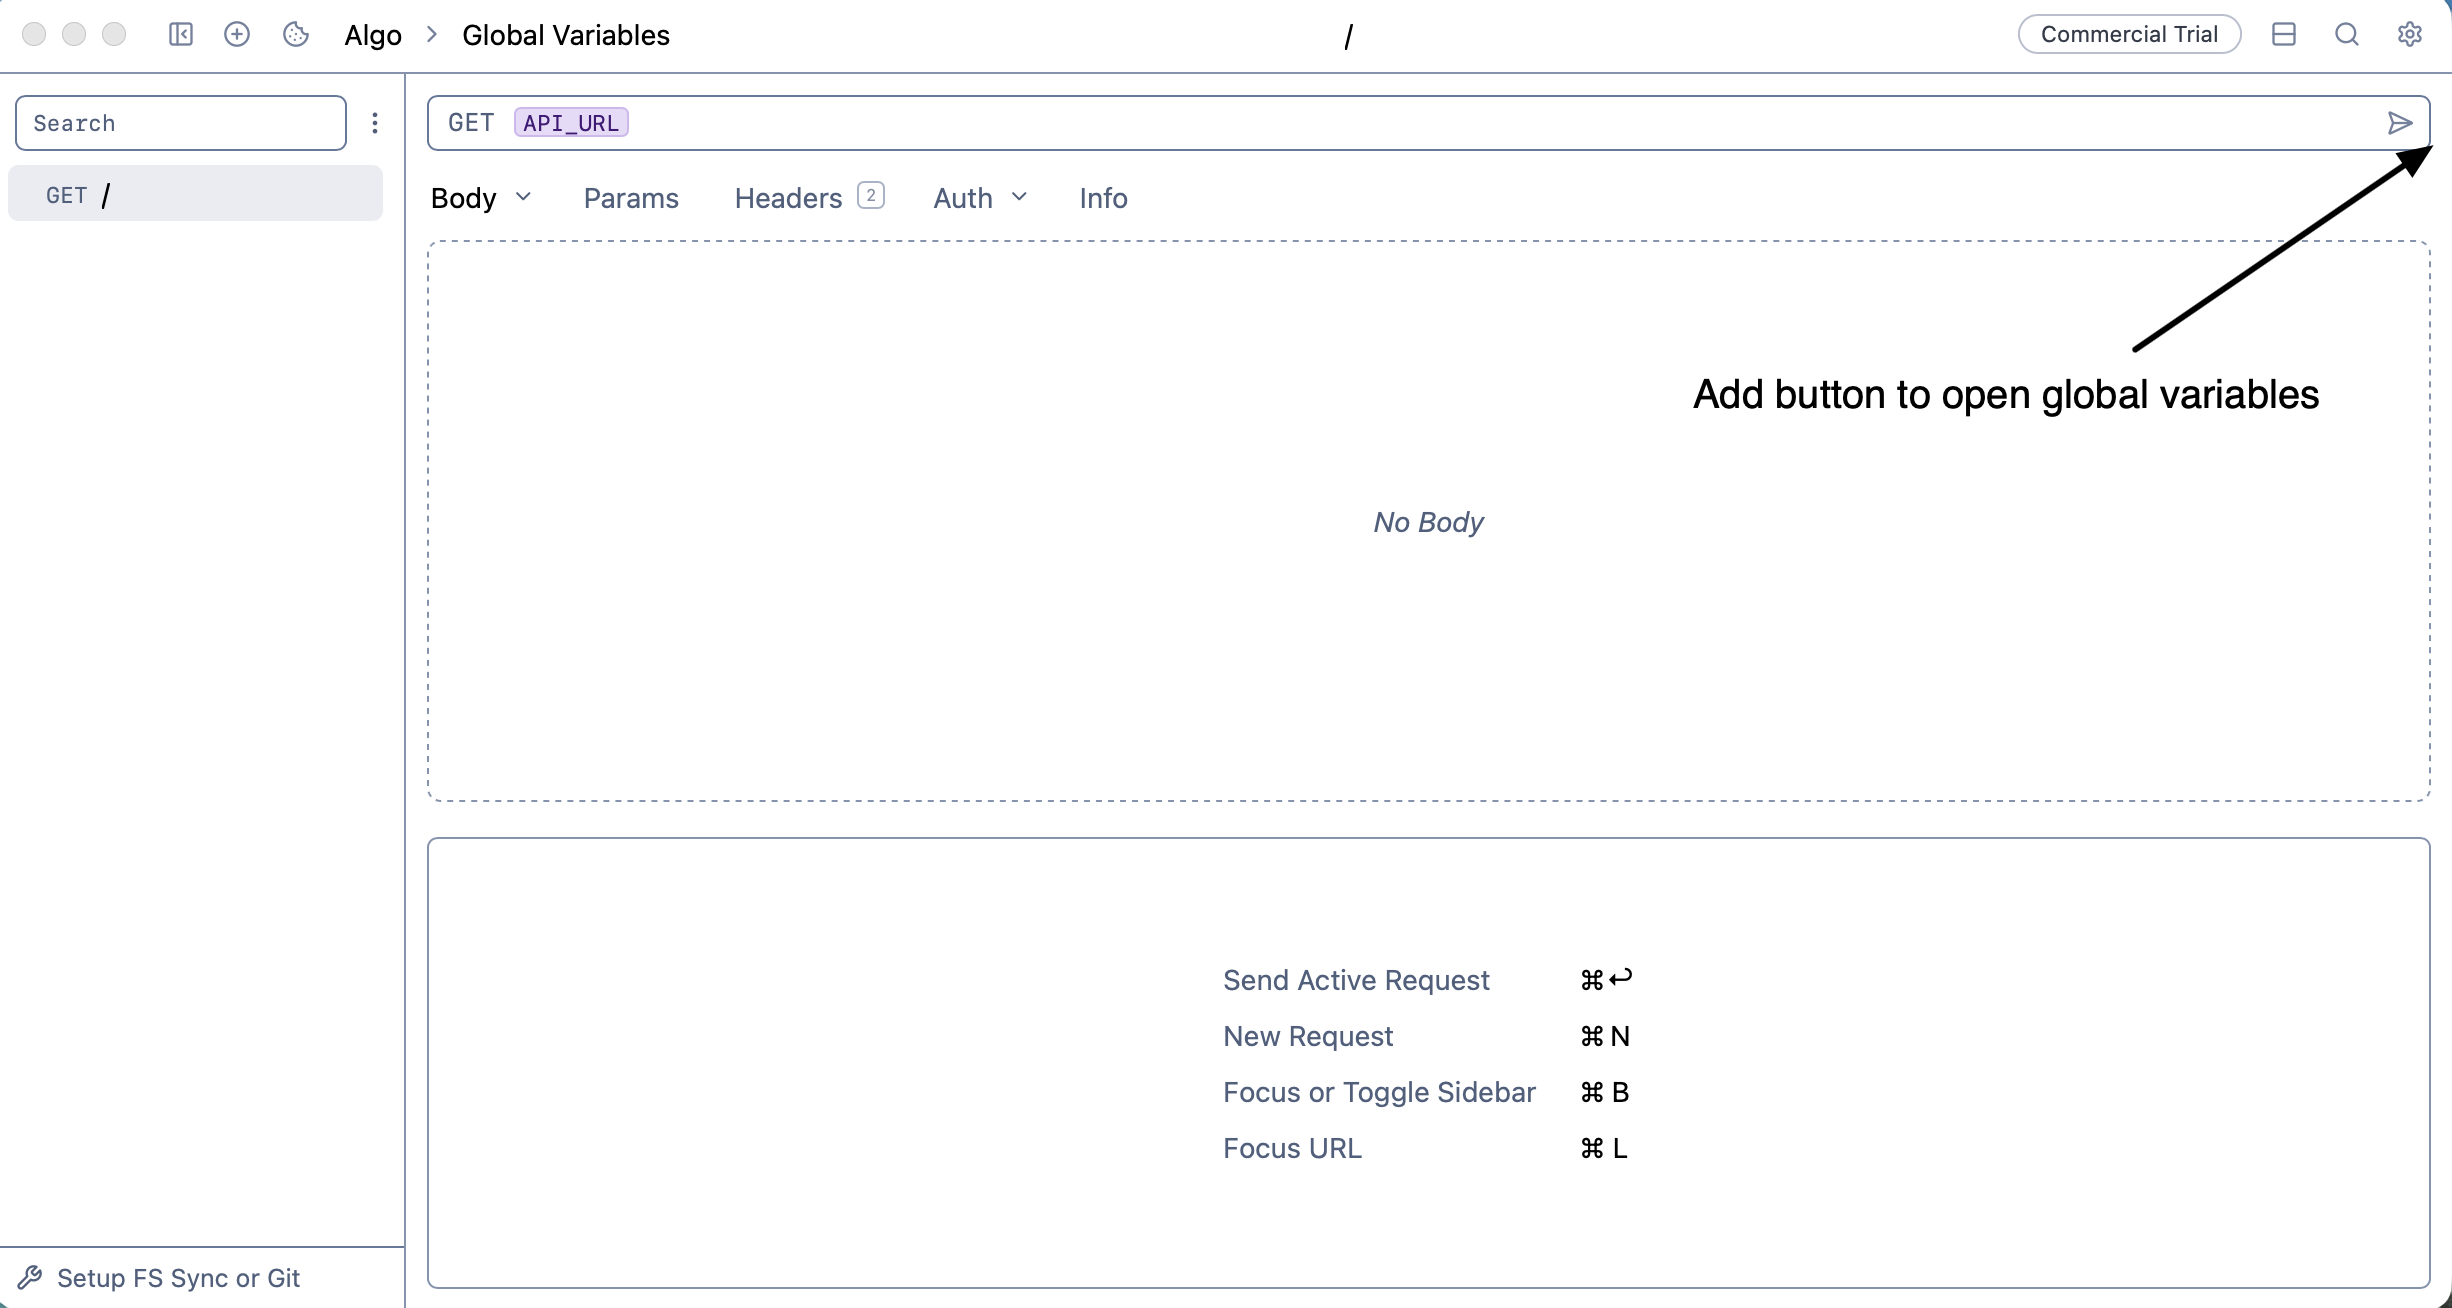Open the cookie jar icon

point(296,35)
